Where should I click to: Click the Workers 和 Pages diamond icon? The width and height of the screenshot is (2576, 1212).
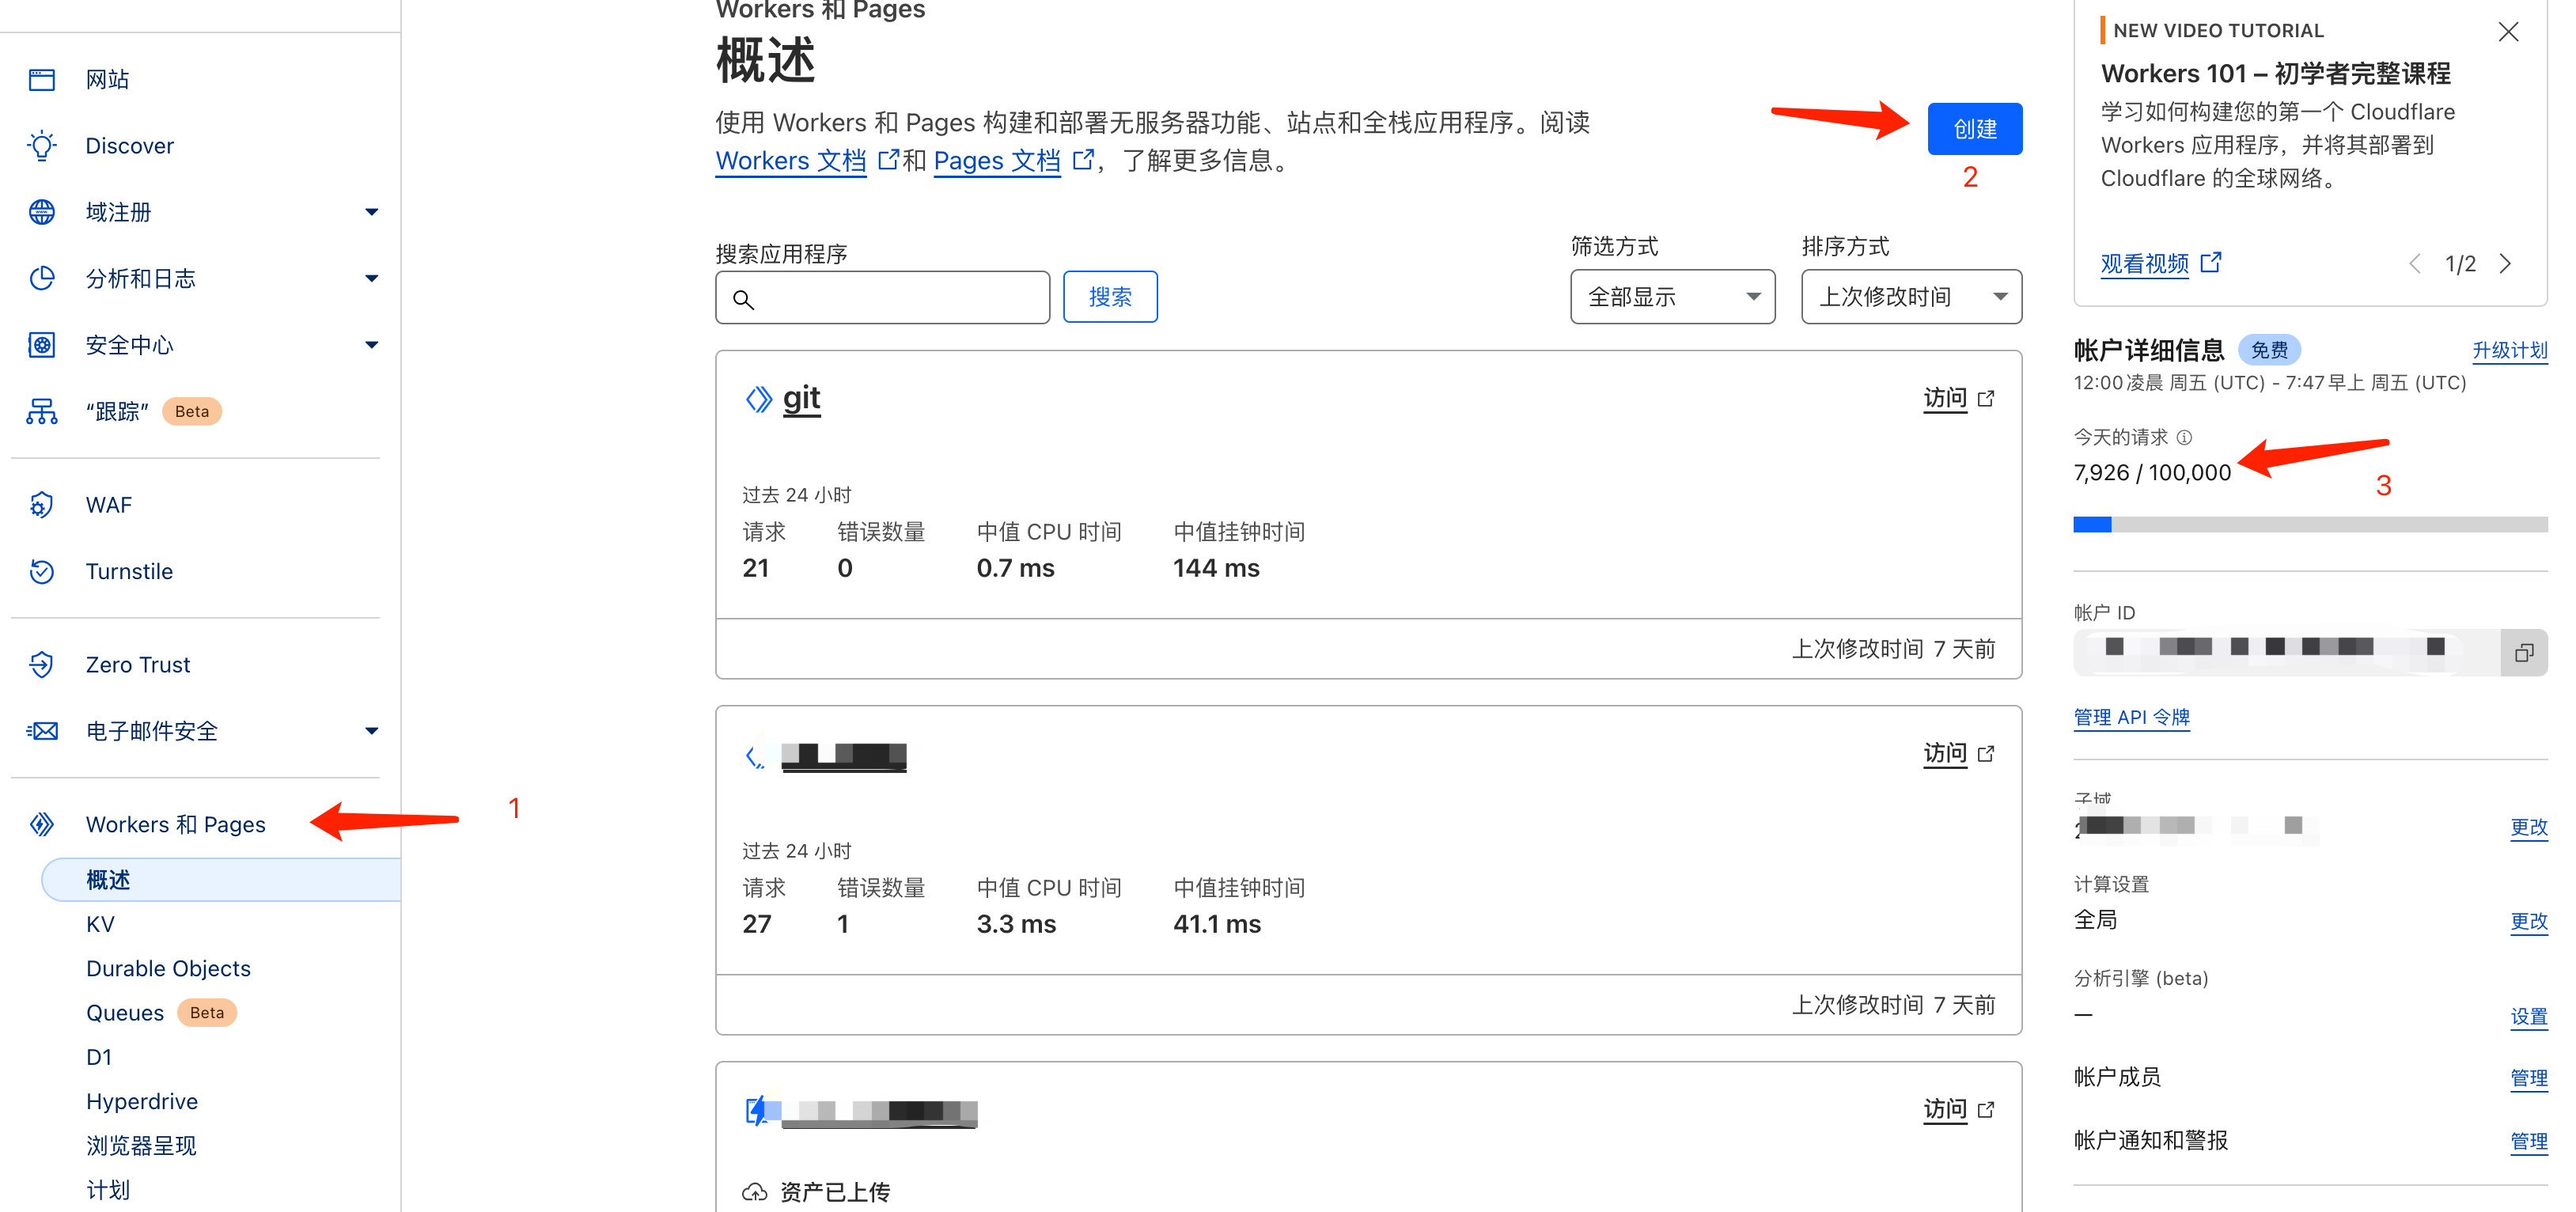(x=42, y=824)
